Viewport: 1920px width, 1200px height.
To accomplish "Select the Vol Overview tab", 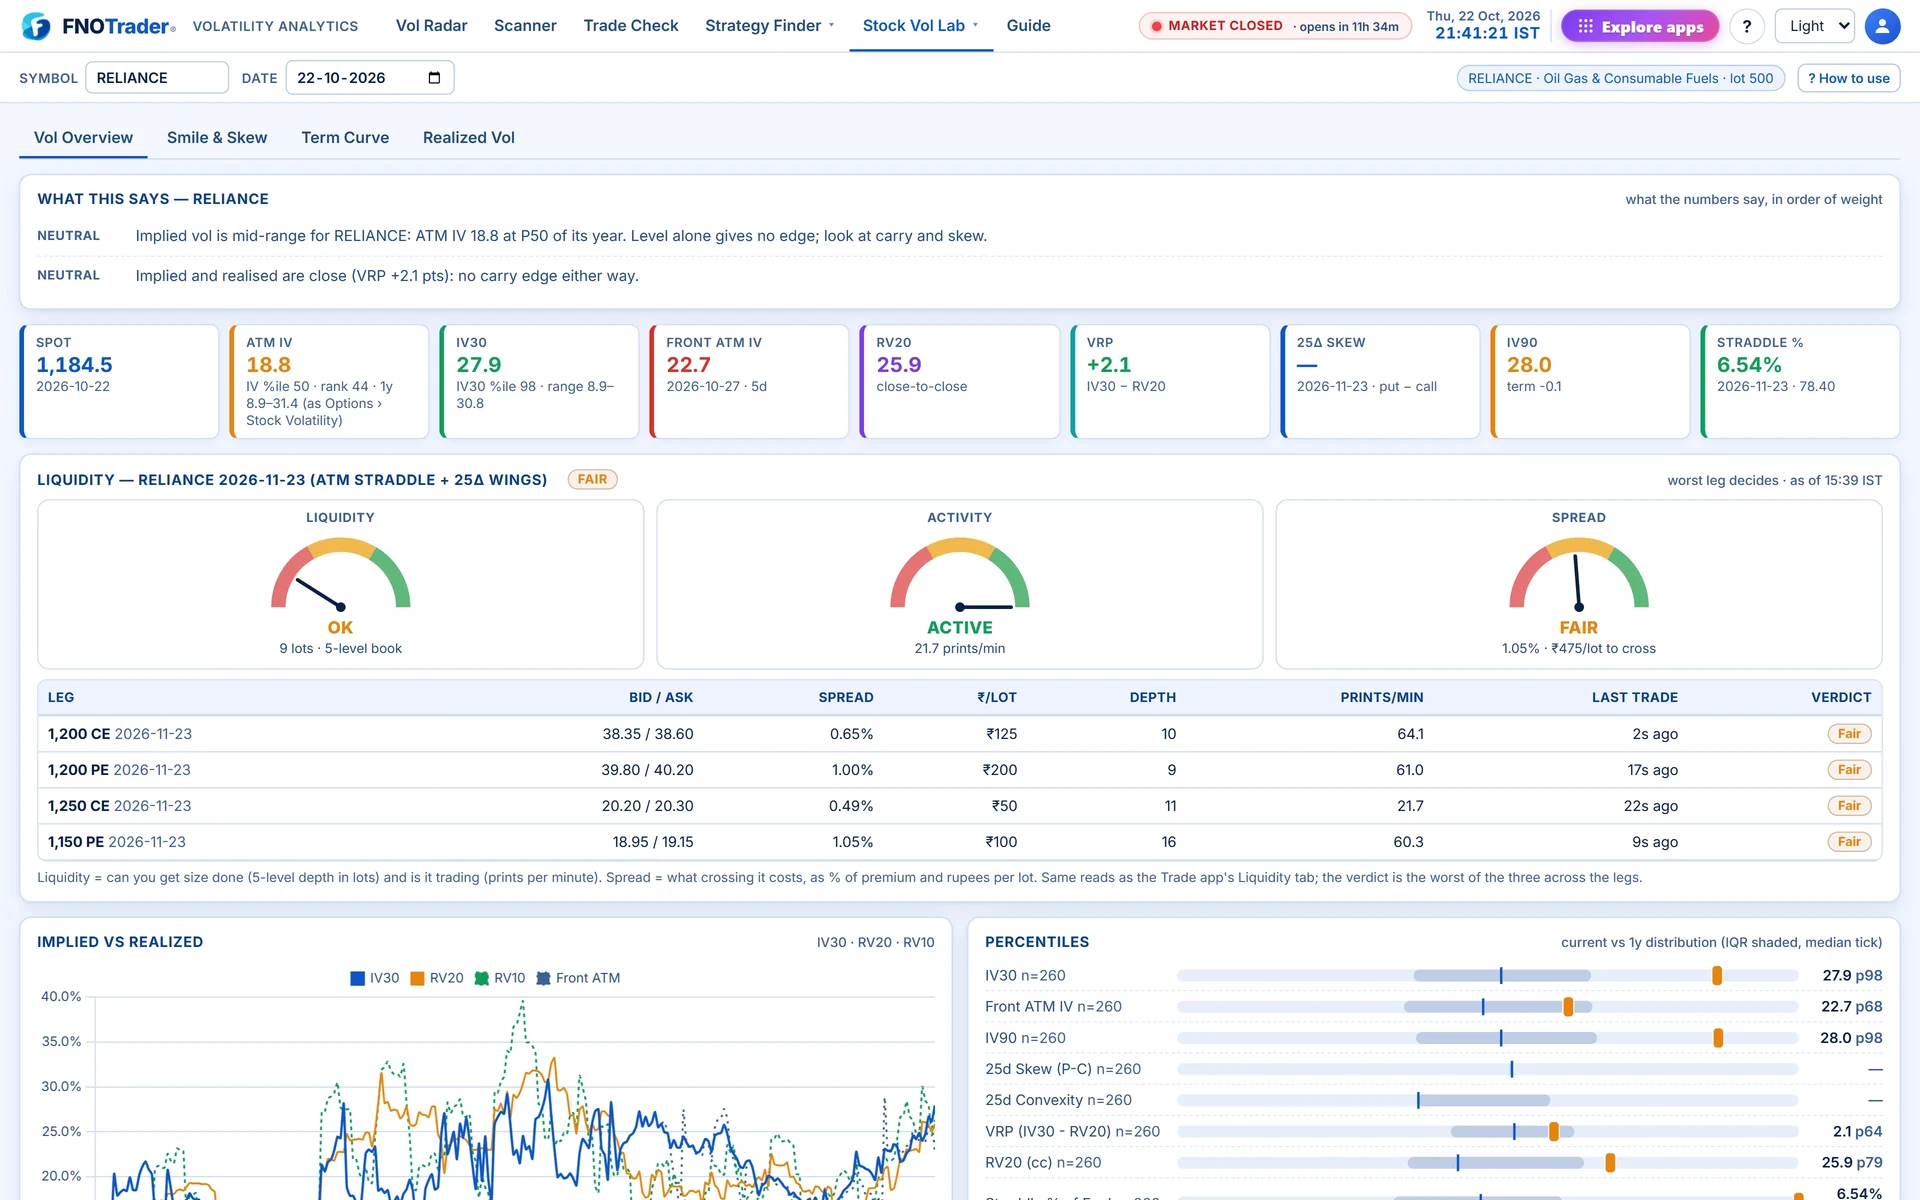I will click(83, 138).
